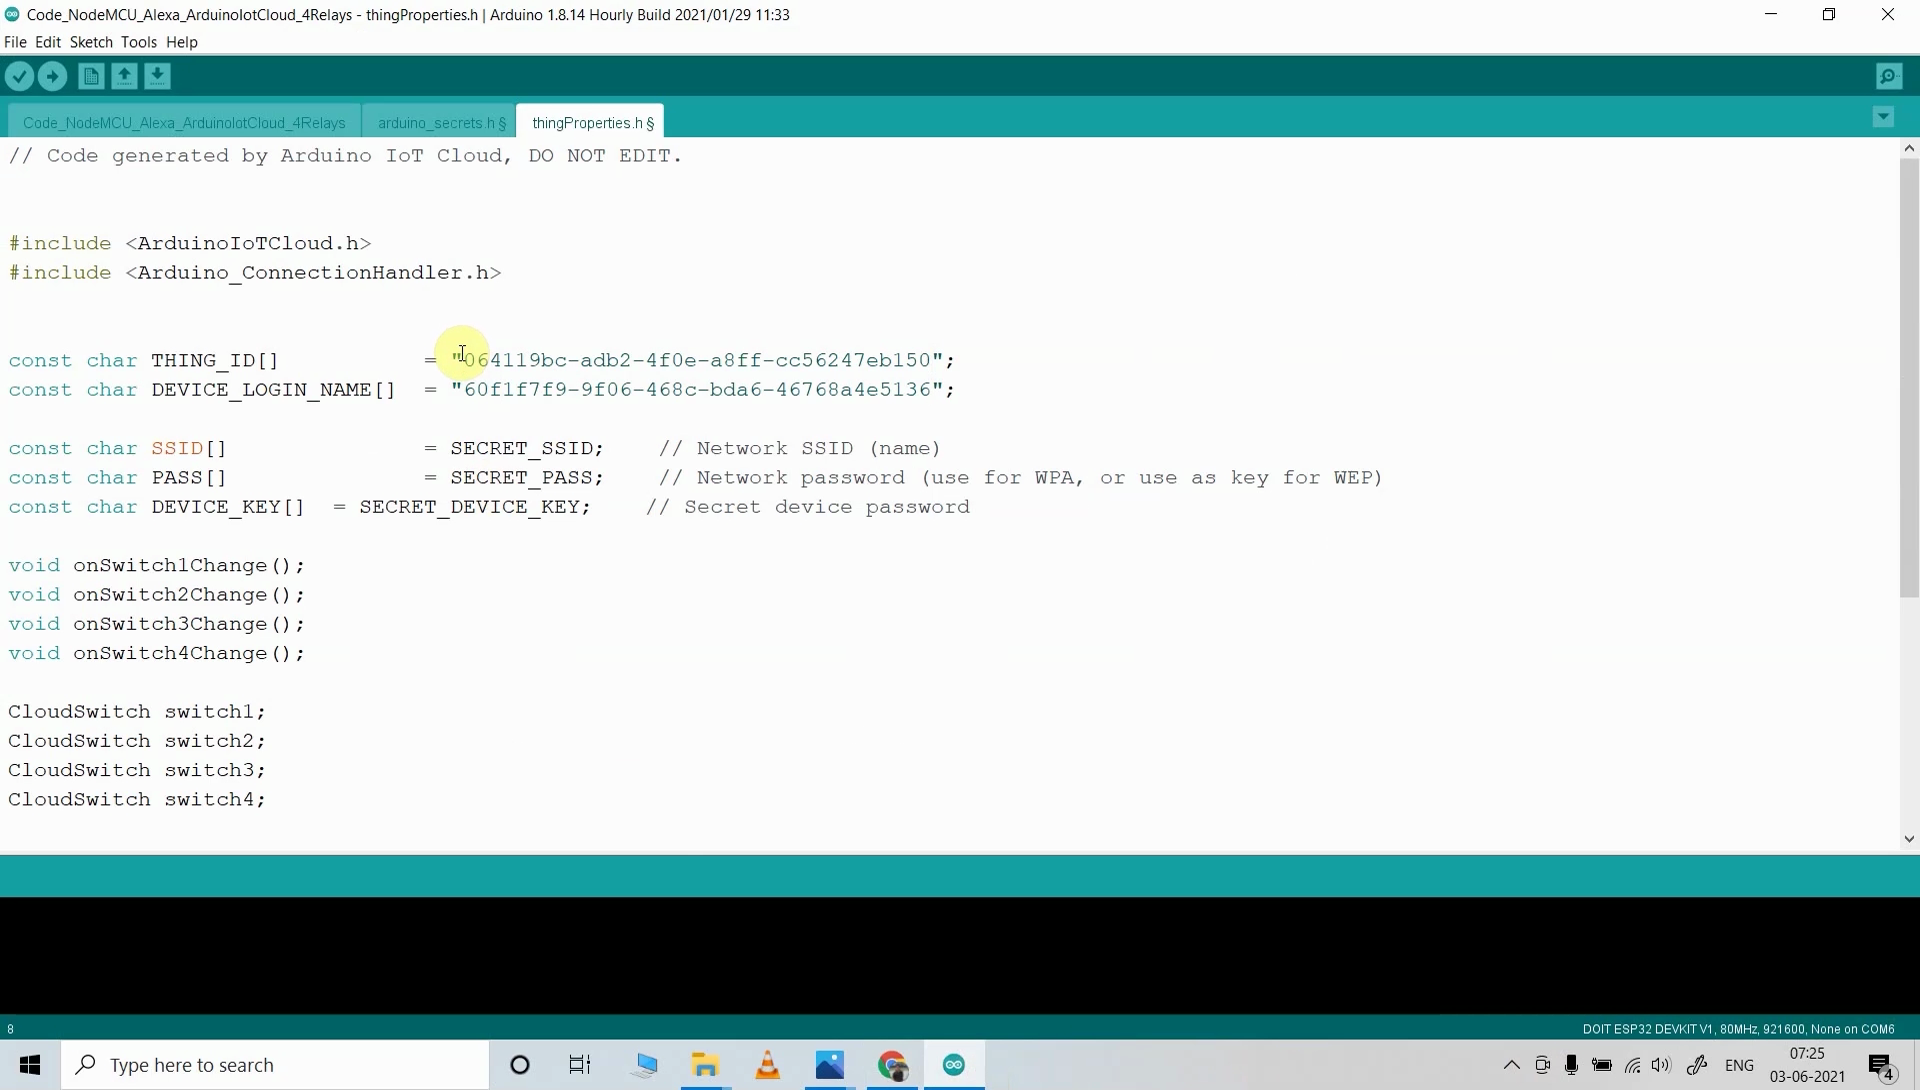Viewport: 1920px width, 1090px height.
Task: Click the ArduinoIoTCloud.h include line
Action: point(190,243)
